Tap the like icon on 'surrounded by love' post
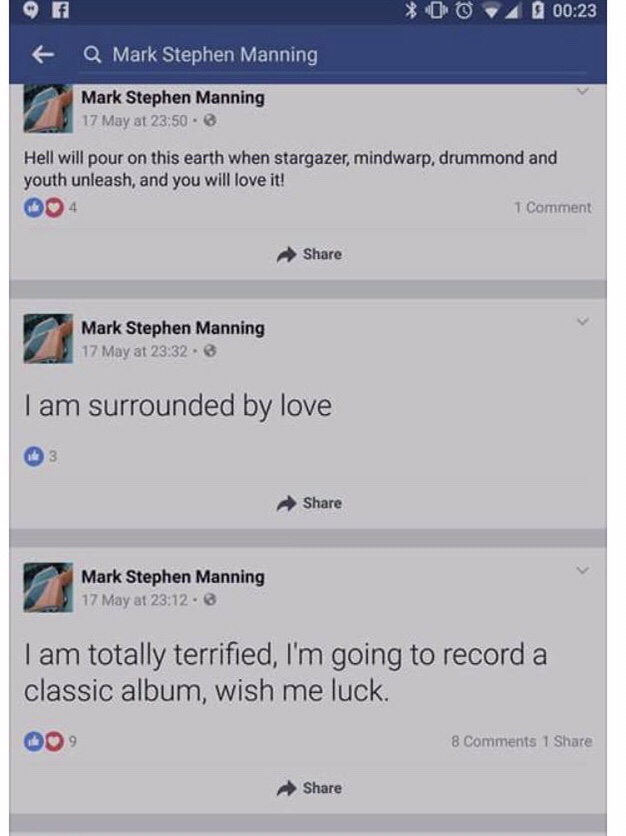 pos(31,457)
